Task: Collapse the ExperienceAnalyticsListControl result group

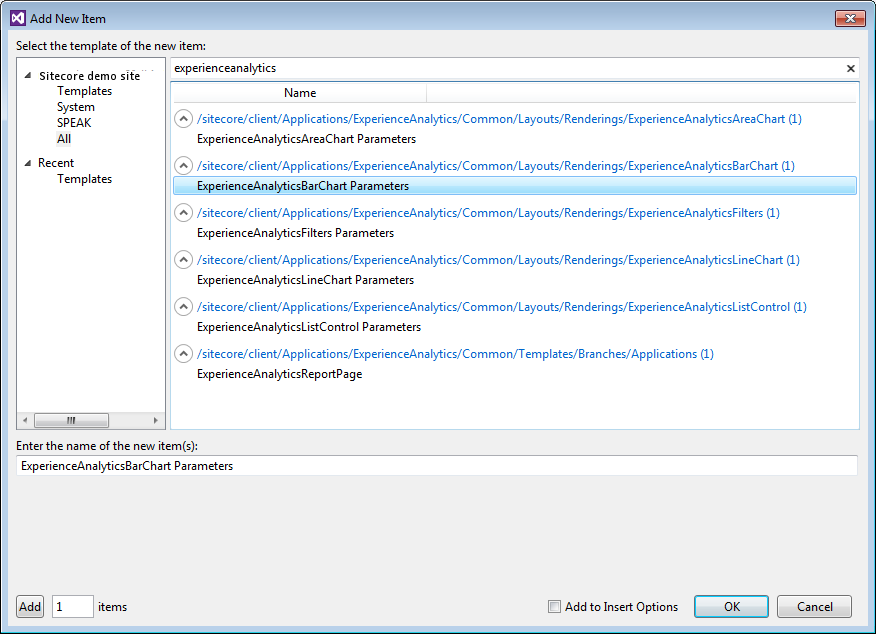Action: click(183, 306)
